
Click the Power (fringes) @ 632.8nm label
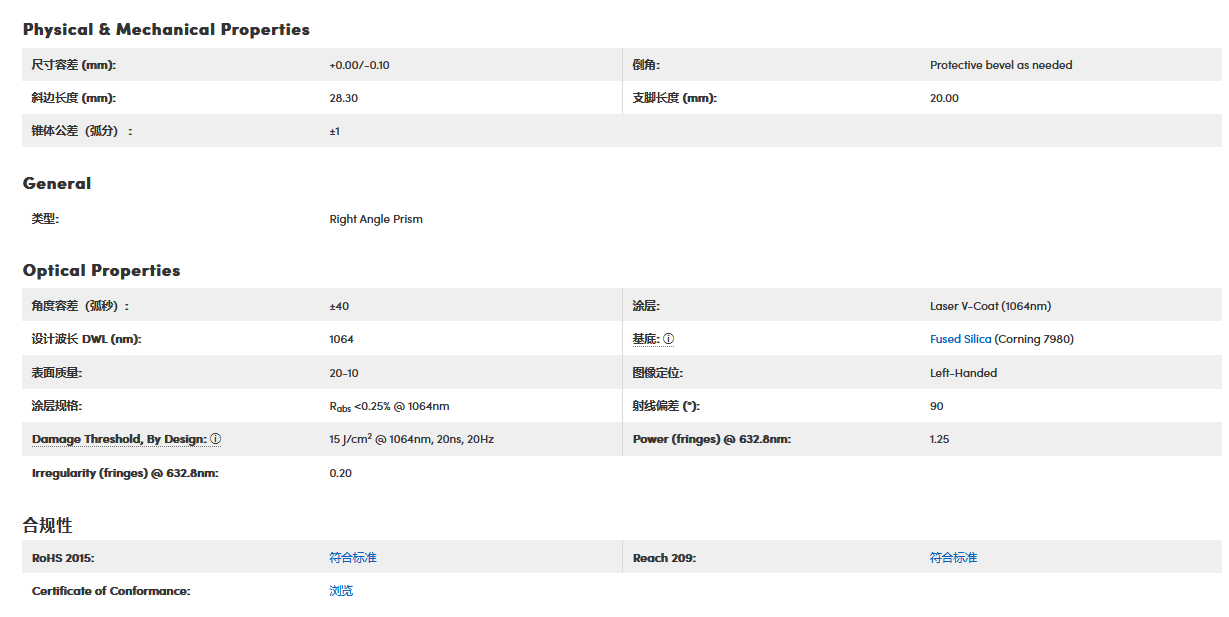tap(711, 439)
